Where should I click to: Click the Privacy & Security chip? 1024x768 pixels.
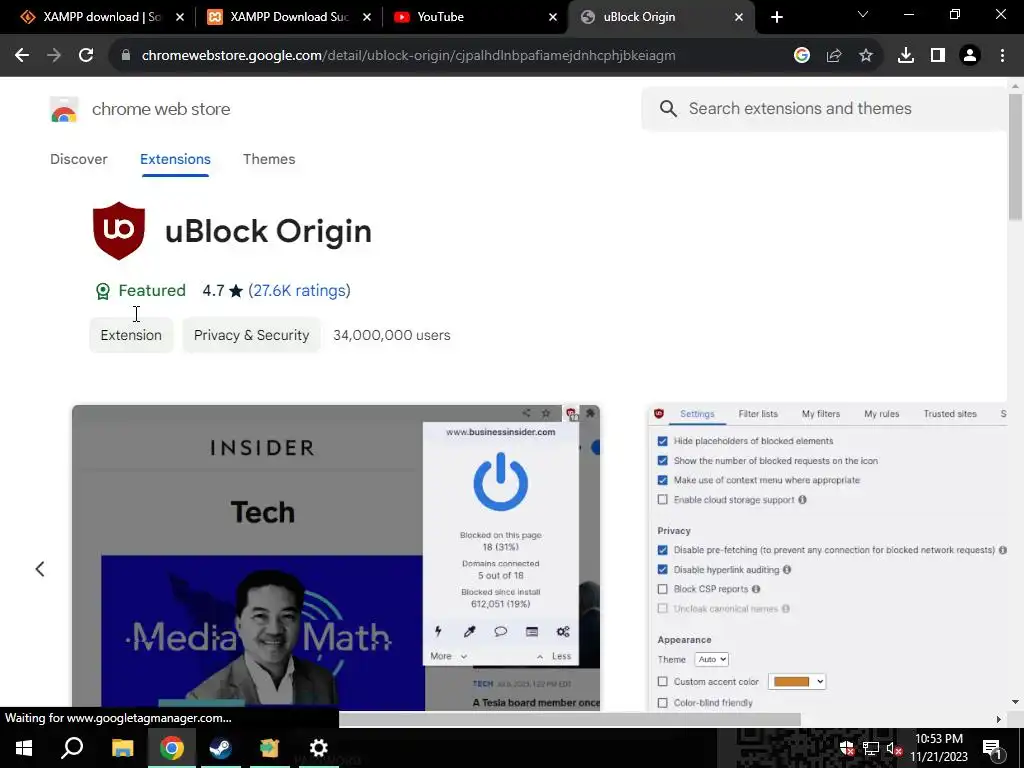251,335
